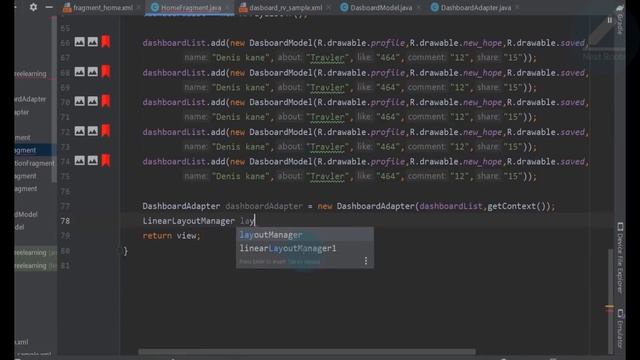Click the pause icon at editor top right
The image size is (640, 360).
609,20
